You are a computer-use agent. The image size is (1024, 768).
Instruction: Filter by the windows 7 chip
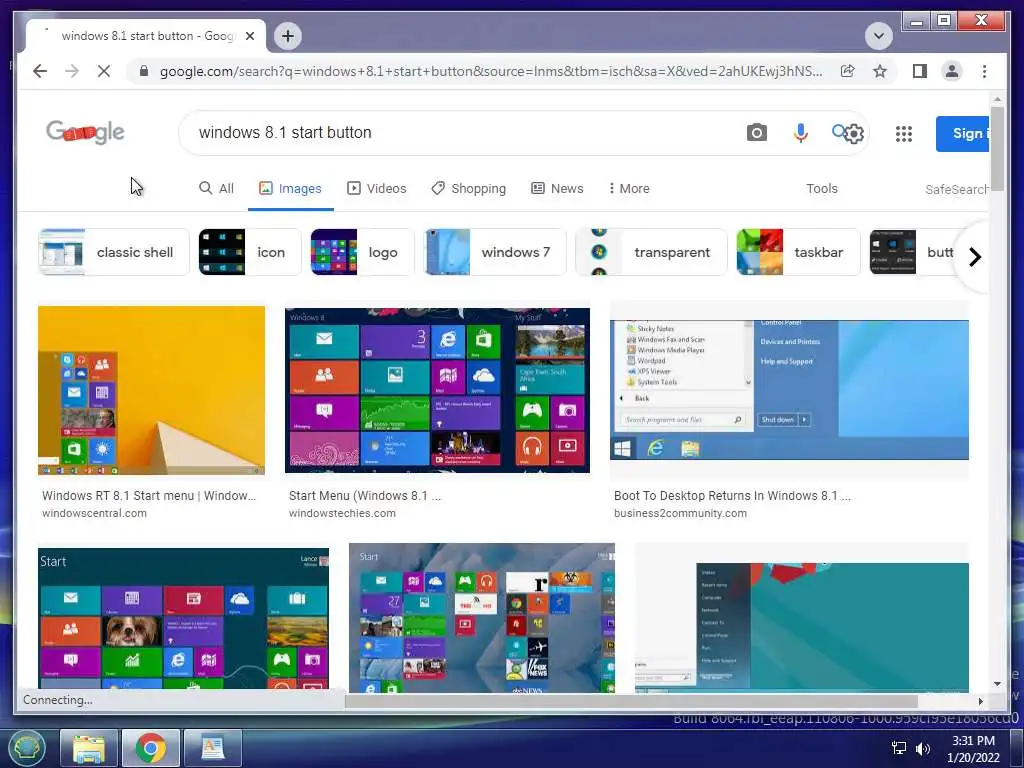coord(495,252)
